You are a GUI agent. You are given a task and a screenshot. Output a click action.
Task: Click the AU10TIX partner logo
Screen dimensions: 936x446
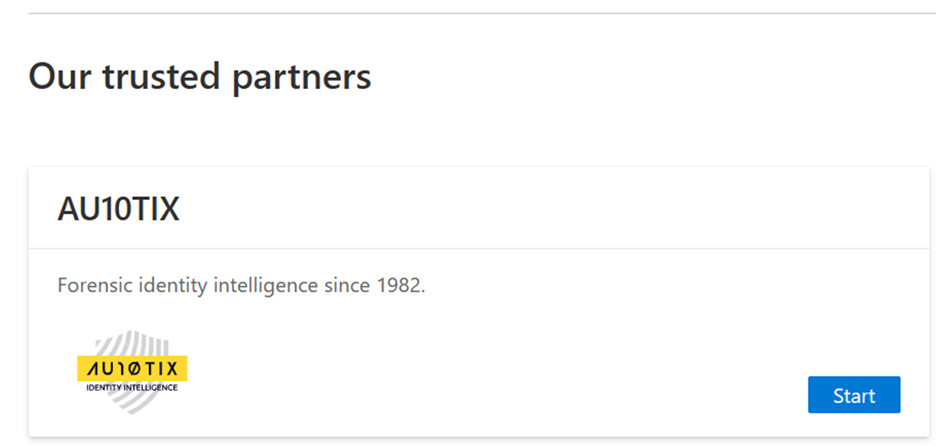133,373
